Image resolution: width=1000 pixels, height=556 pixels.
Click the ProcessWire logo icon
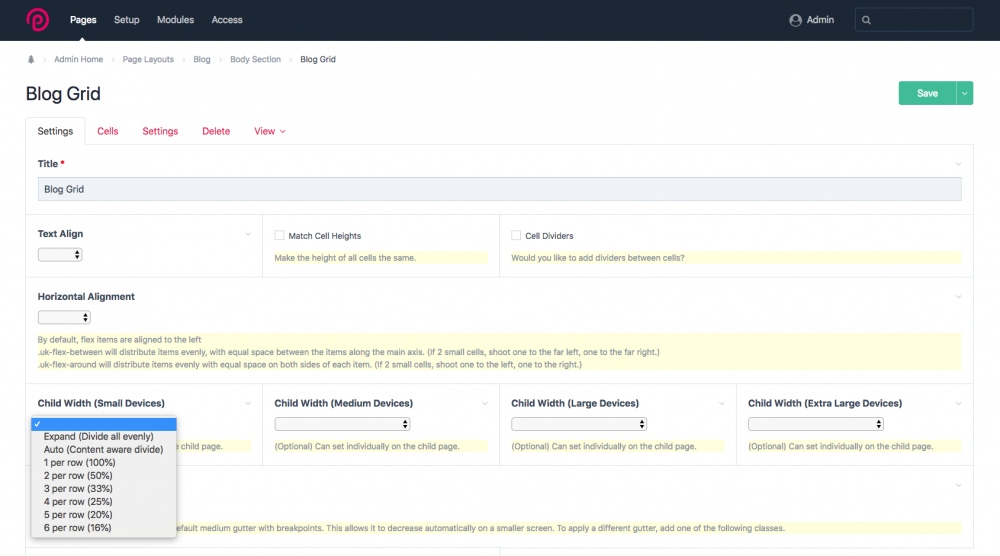37,20
